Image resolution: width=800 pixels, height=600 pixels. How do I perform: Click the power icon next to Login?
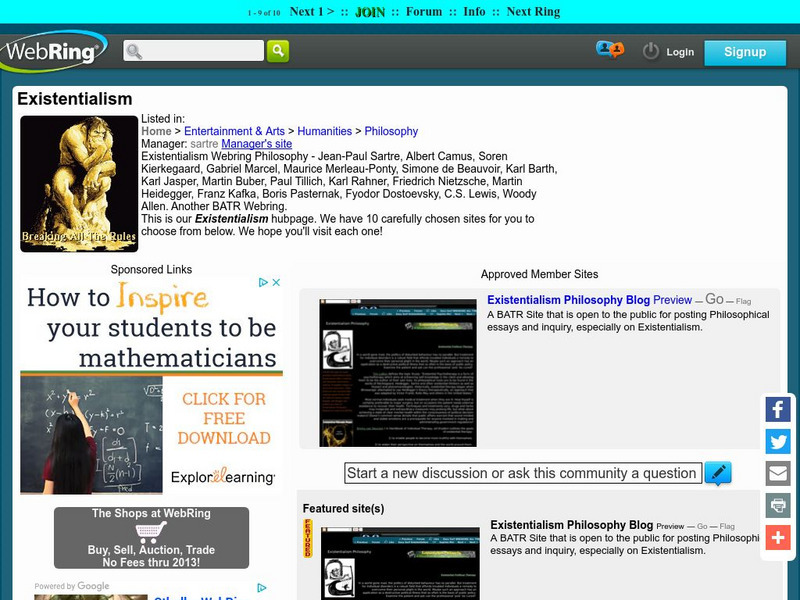tap(649, 52)
